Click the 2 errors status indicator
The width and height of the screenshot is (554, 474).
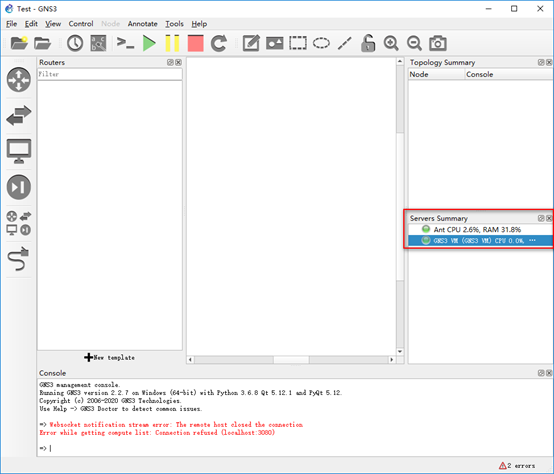[517, 466]
